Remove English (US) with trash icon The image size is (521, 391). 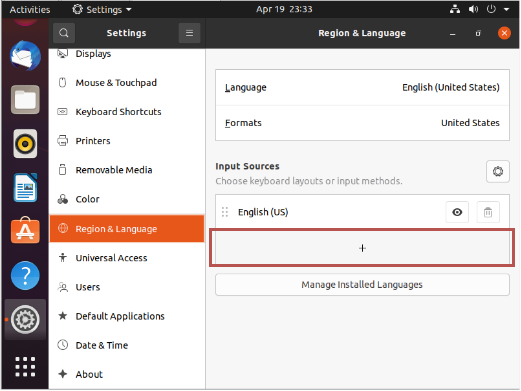click(488, 212)
